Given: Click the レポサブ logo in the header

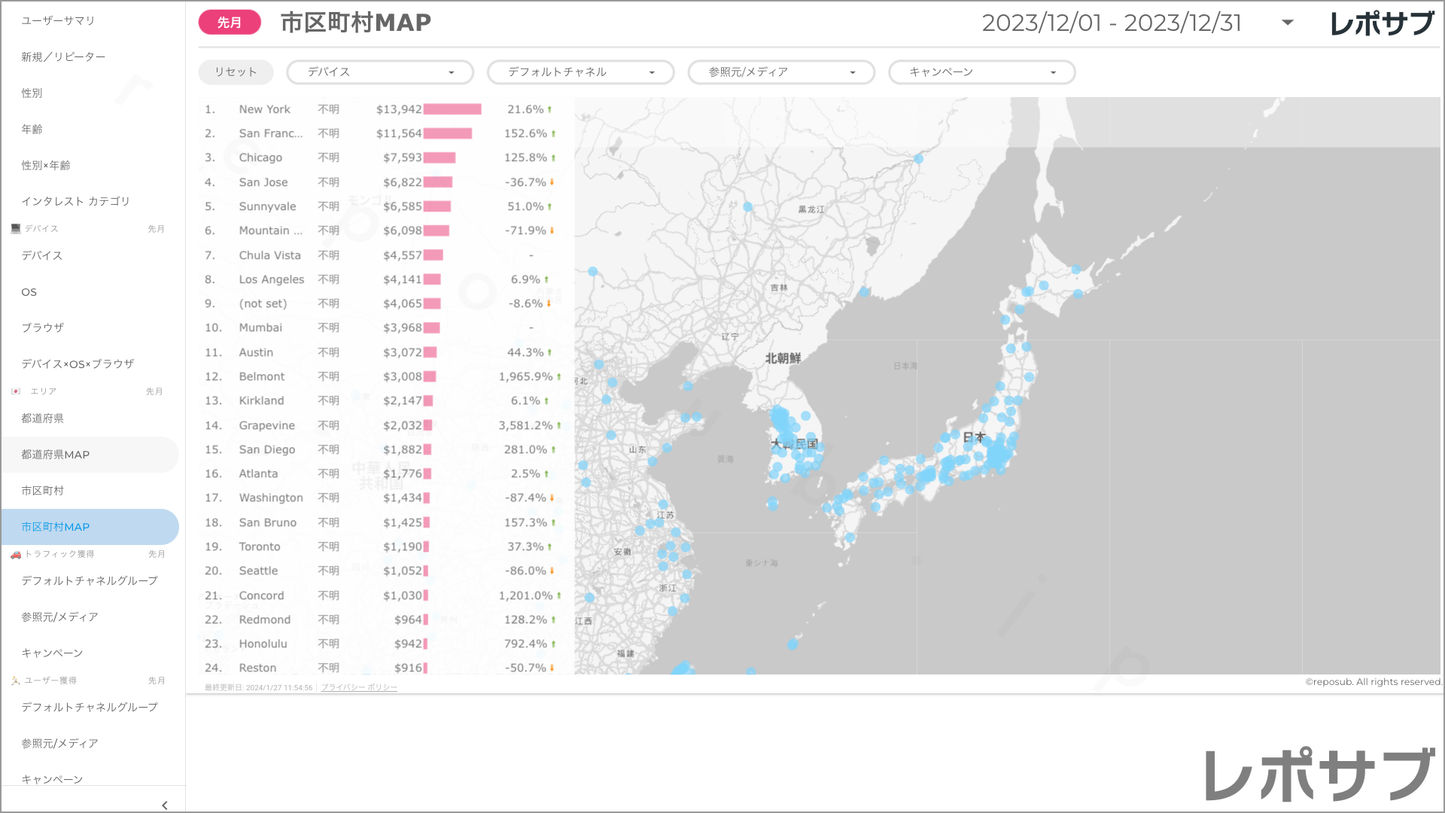Looking at the screenshot, I should click(x=1381, y=23).
